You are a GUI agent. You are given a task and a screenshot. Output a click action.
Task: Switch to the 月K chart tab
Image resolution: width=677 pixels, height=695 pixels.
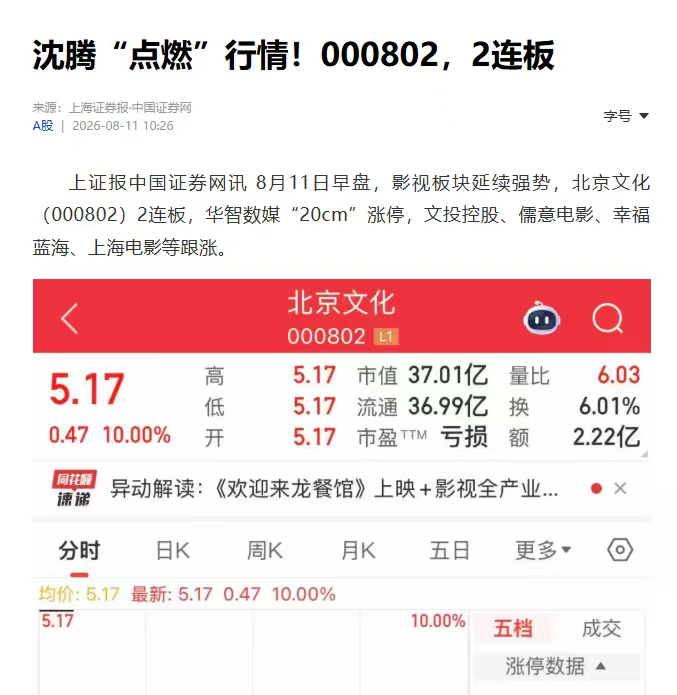pyautogui.click(x=358, y=551)
